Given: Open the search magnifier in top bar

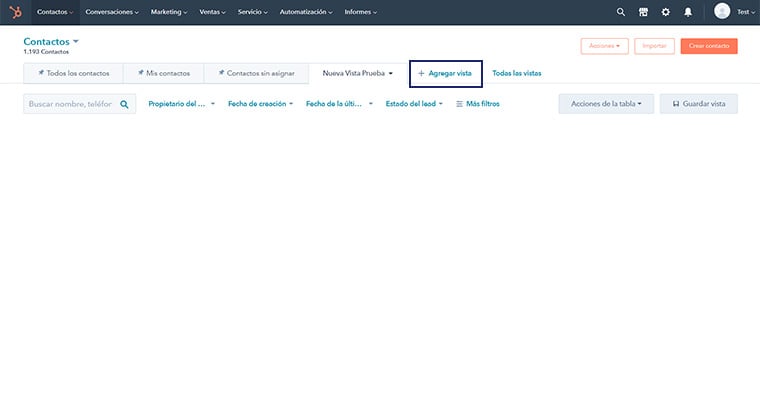Looking at the screenshot, I should click(620, 12).
